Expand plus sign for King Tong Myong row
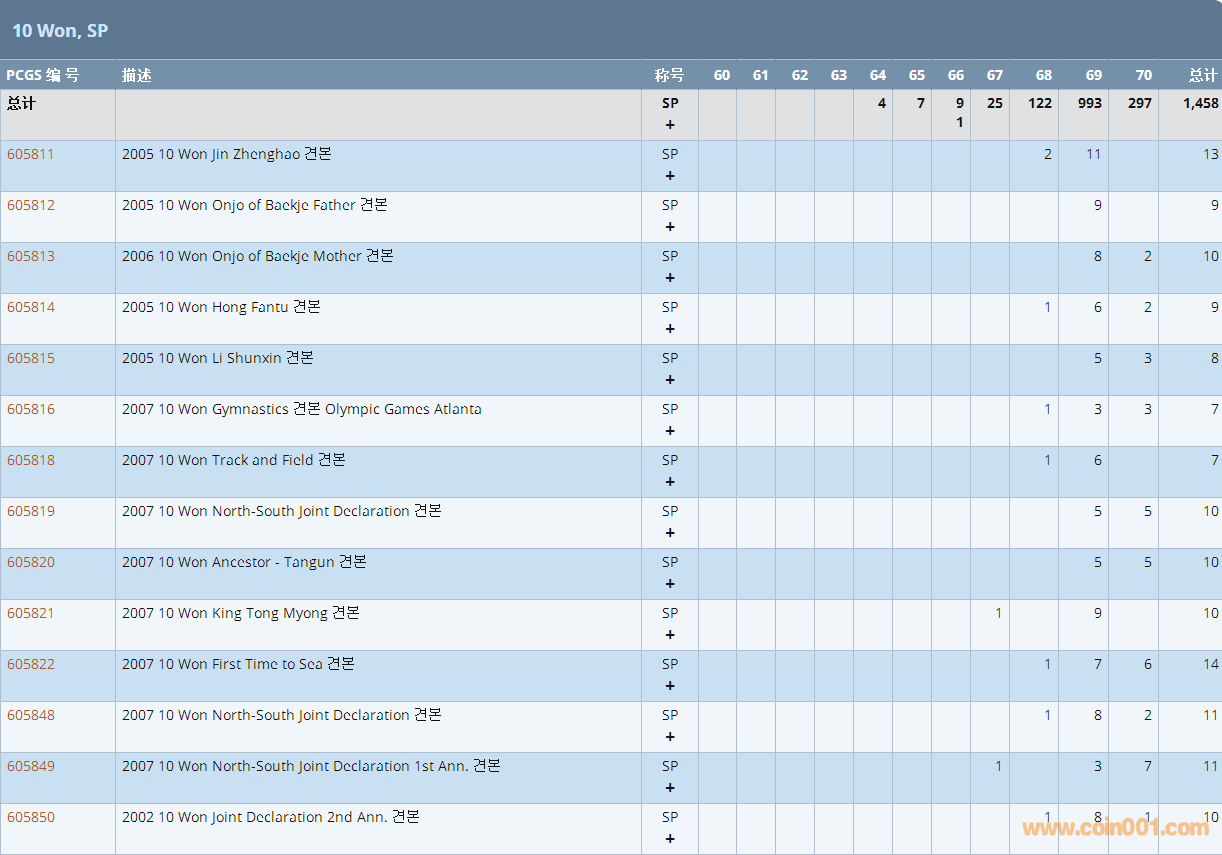Viewport: 1222px width, 855px height. (x=670, y=635)
